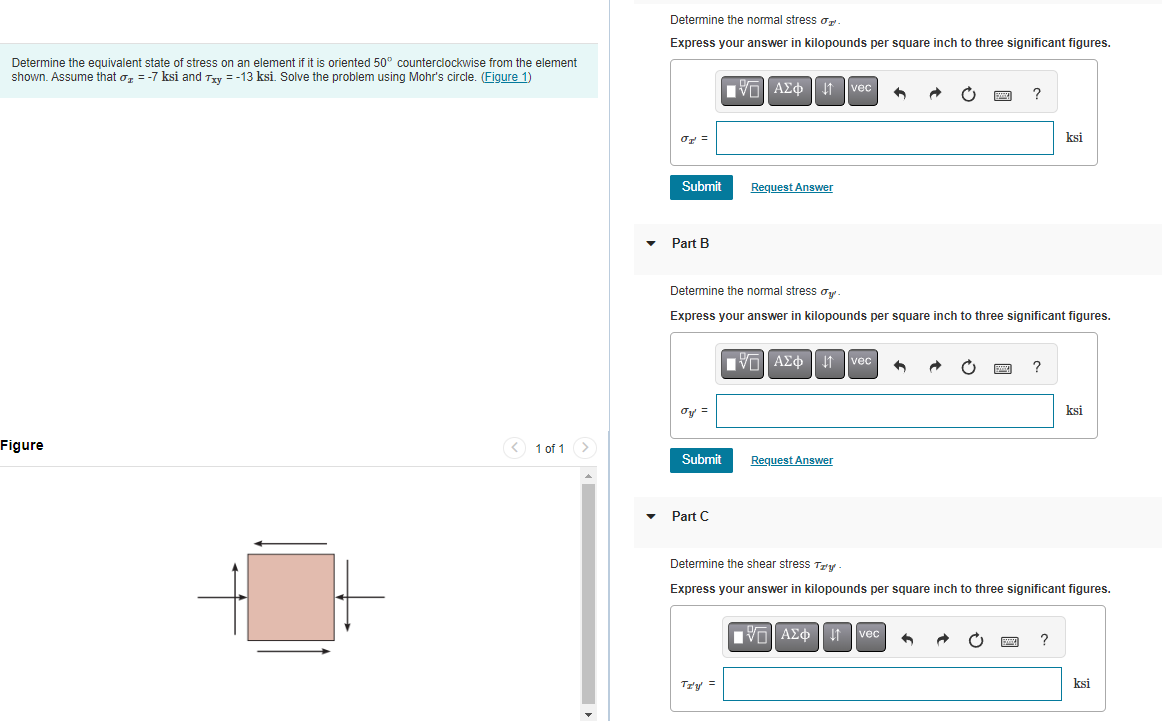Screen dimensions: 1162x721
Task: Redo in Part B toolbar
Action: tap(934, 367)
